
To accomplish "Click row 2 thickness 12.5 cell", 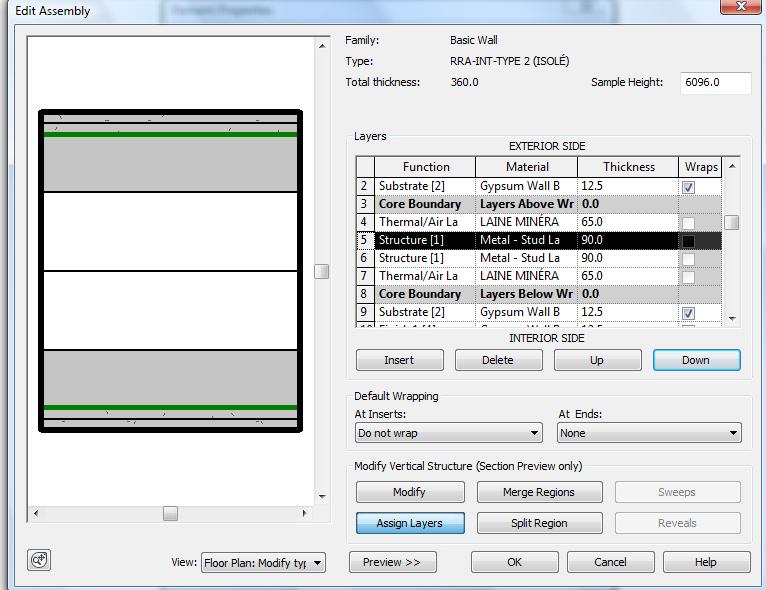I will pos(628,186).
